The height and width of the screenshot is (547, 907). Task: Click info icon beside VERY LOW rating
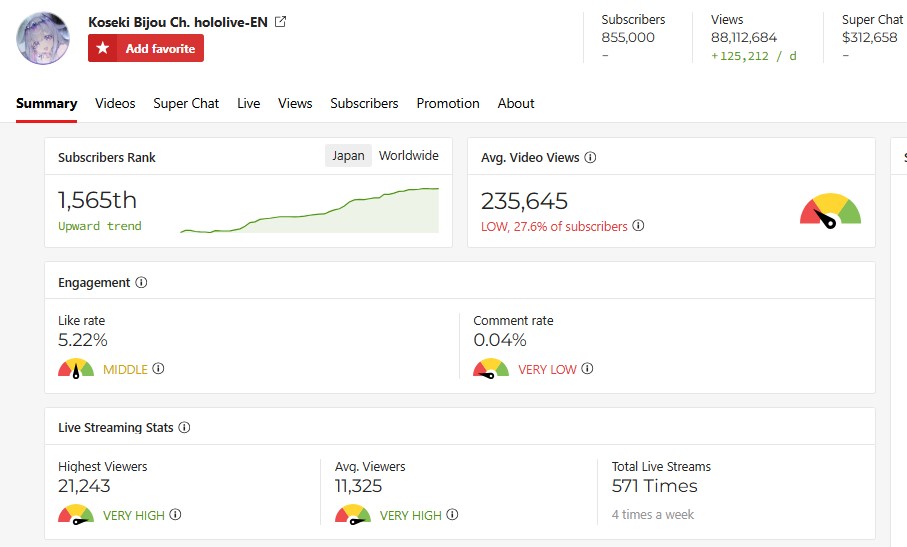587,368
